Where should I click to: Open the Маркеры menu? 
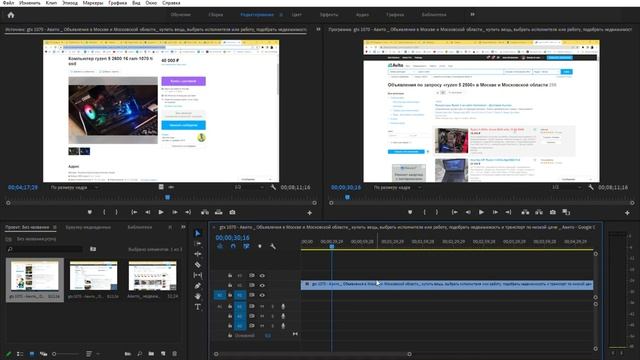point(93,3)
